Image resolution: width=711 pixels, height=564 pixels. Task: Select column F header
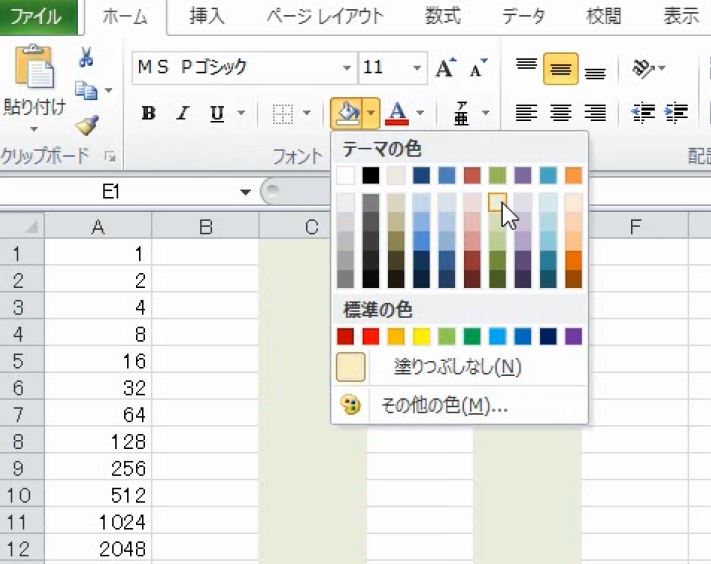tap(635, 226)
